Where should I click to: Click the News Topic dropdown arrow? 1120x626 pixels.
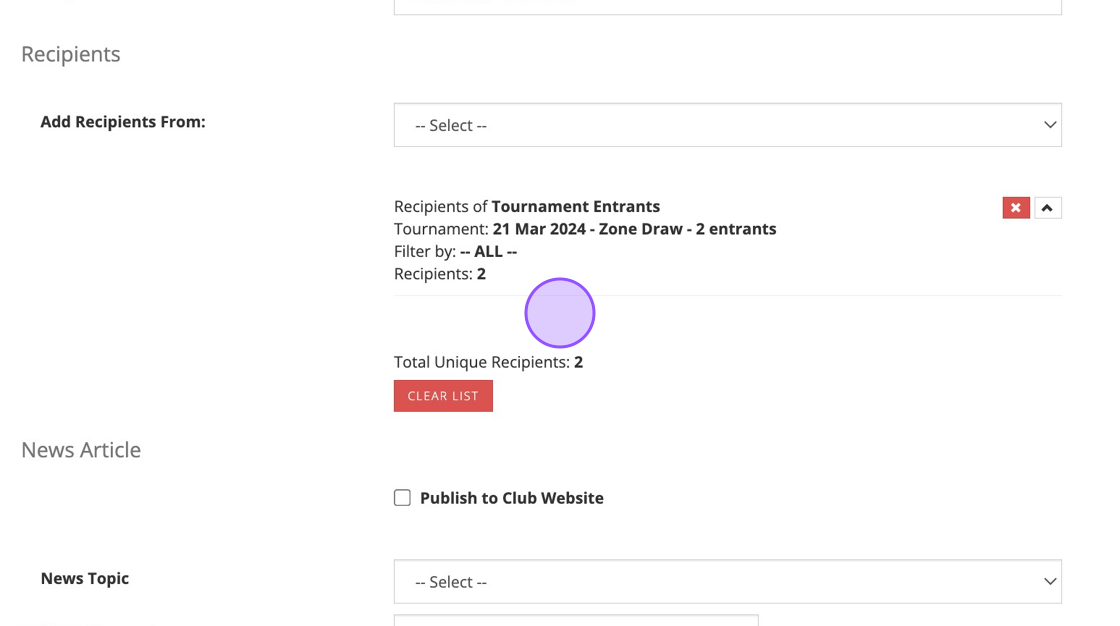pyautogui.click(x=1049, y=582)
